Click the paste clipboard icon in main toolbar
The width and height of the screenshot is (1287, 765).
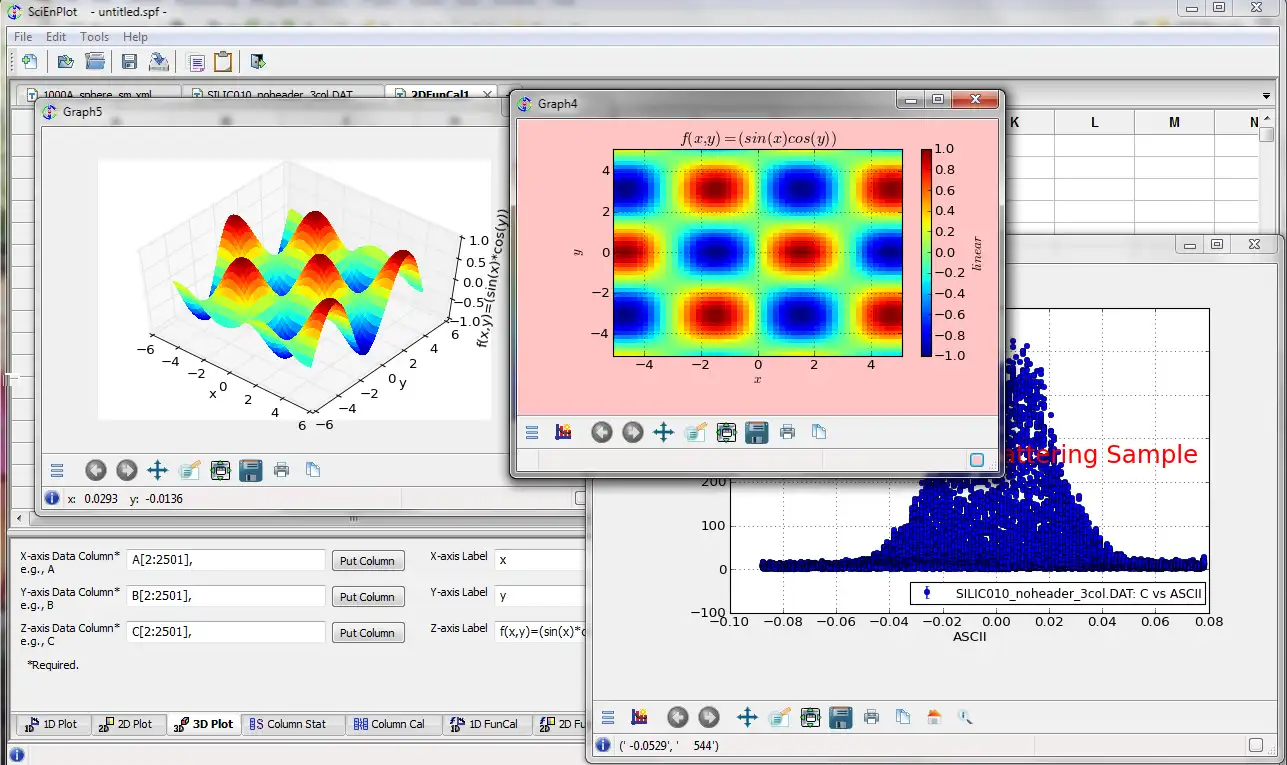(x=222, y=62)
